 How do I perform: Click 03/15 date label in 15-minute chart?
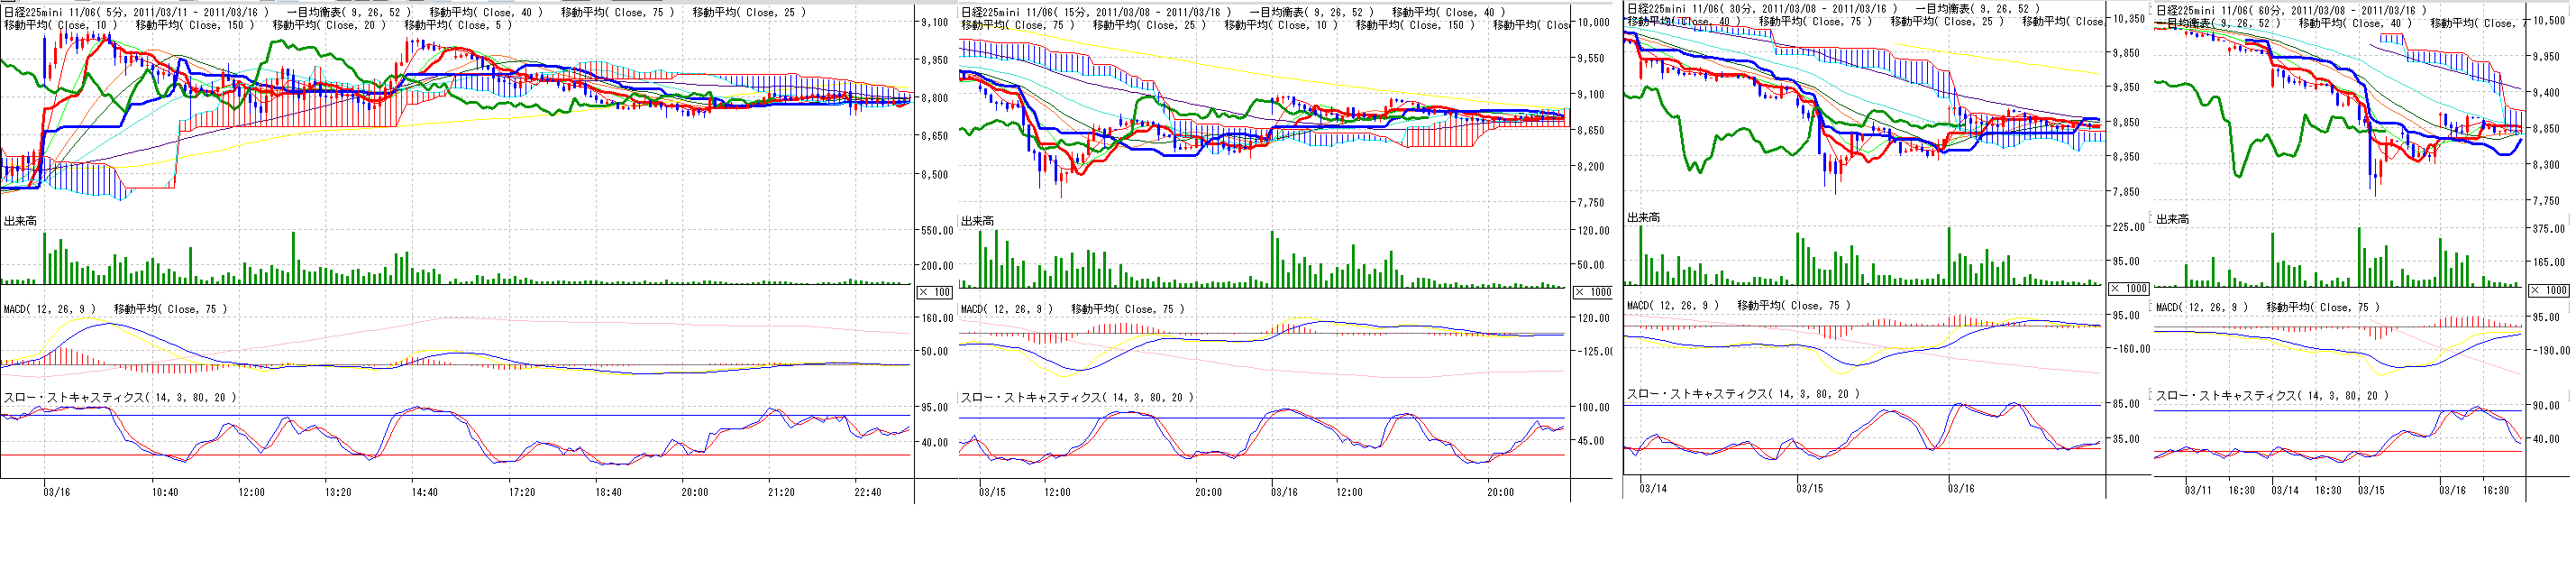pyautogui.click(x=991, y=492)
